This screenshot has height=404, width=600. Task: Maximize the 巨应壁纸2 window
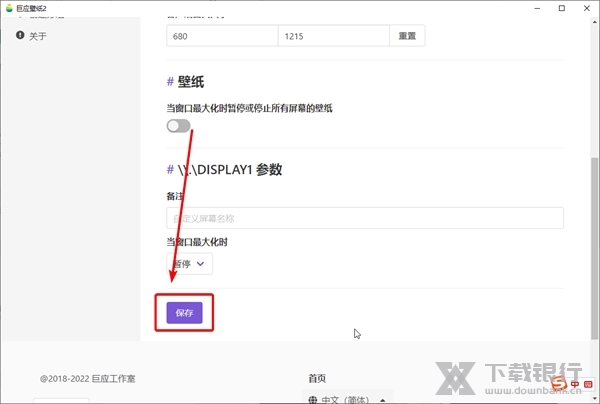click(x=562, y=8)
